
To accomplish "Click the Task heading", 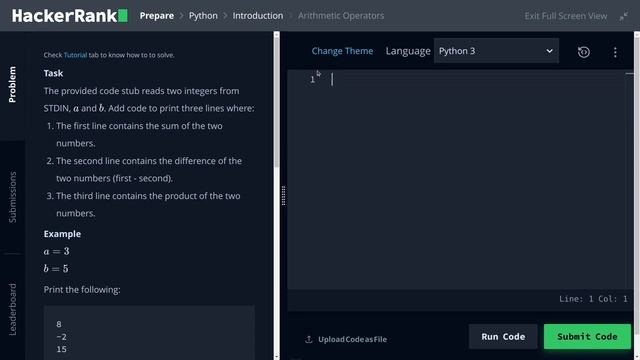I will [x=53, y=73].
